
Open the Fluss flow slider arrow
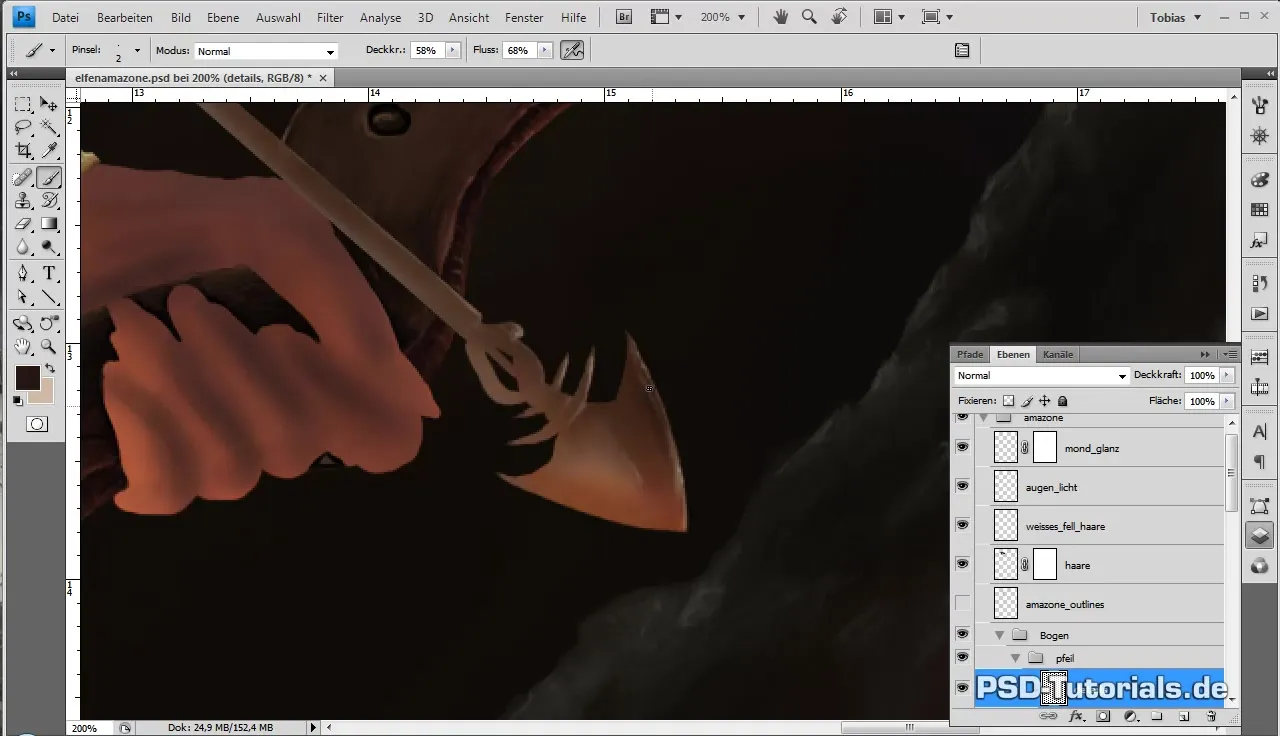tap(544, 50)
